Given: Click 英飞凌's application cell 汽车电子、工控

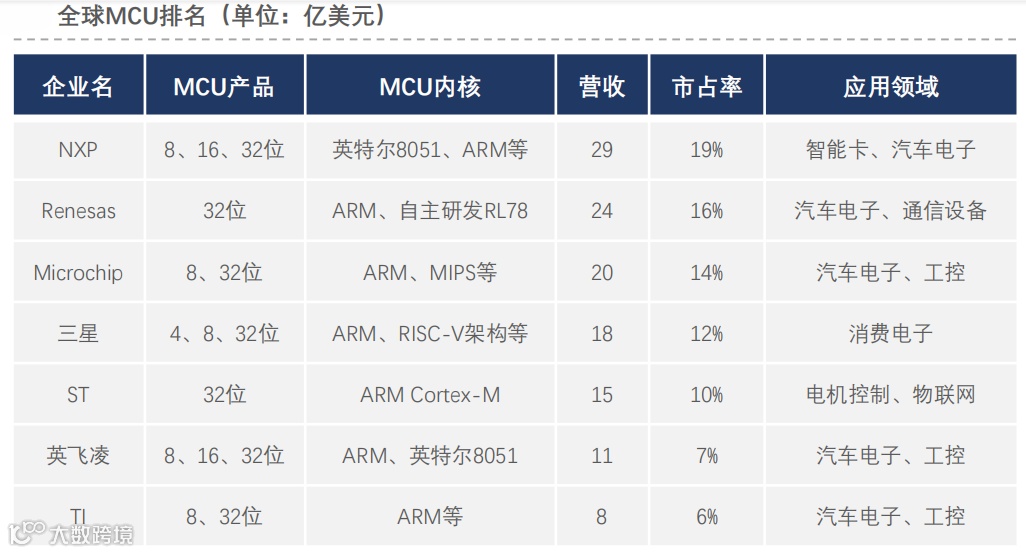Looking at the screenshot, I should [x=891, y=455].
